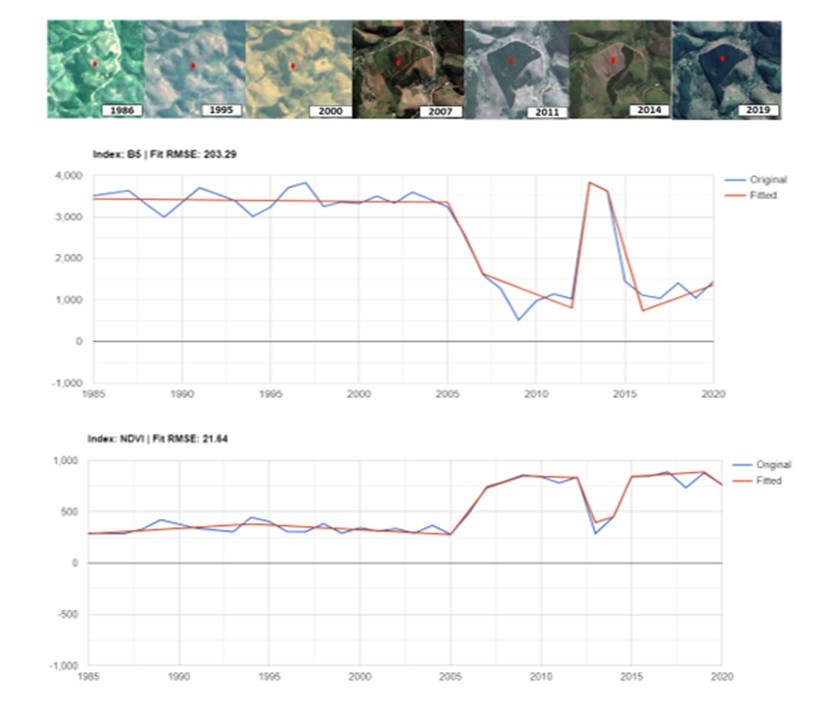Toggle the Original series in the NDVI chart legend
Screen dimensions: 817x716
(771, 465)
